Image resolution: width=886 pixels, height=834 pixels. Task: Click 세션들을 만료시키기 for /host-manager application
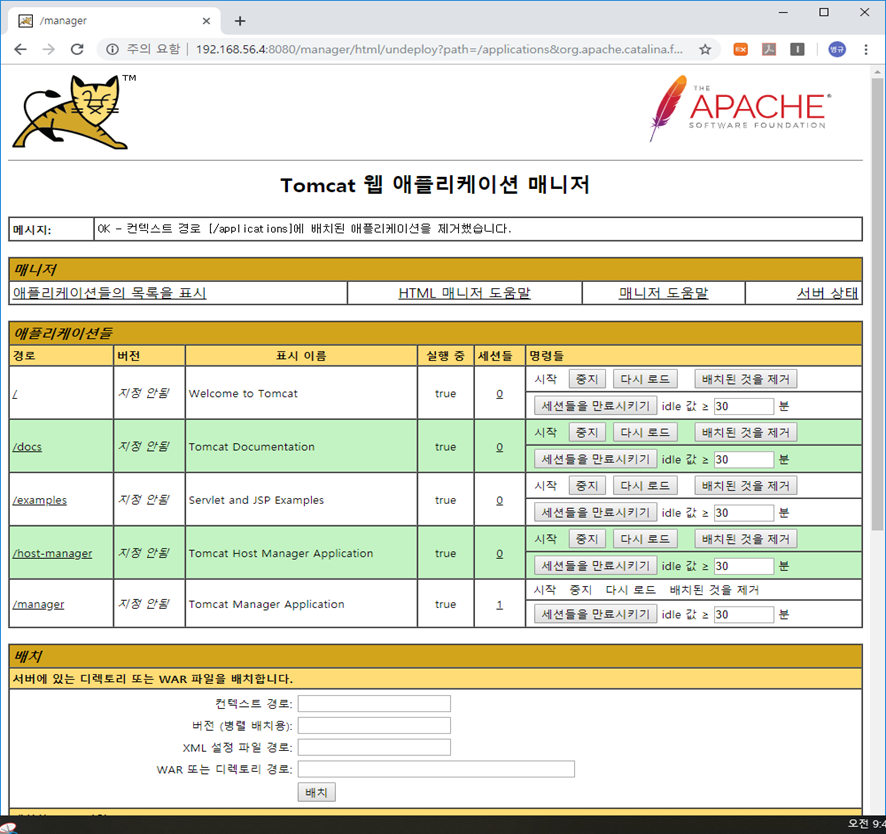pos(596,566)
